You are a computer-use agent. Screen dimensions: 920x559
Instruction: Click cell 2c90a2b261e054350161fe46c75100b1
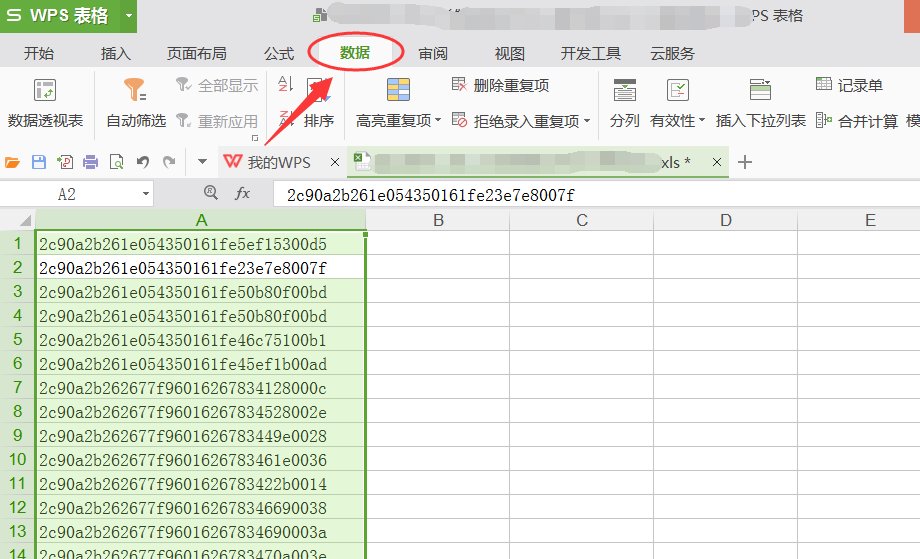click(x=201, y=340)
